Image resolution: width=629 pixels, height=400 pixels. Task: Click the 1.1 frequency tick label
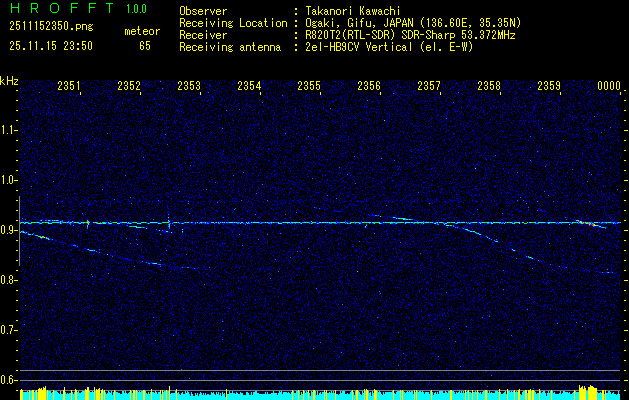pos(9,130)
